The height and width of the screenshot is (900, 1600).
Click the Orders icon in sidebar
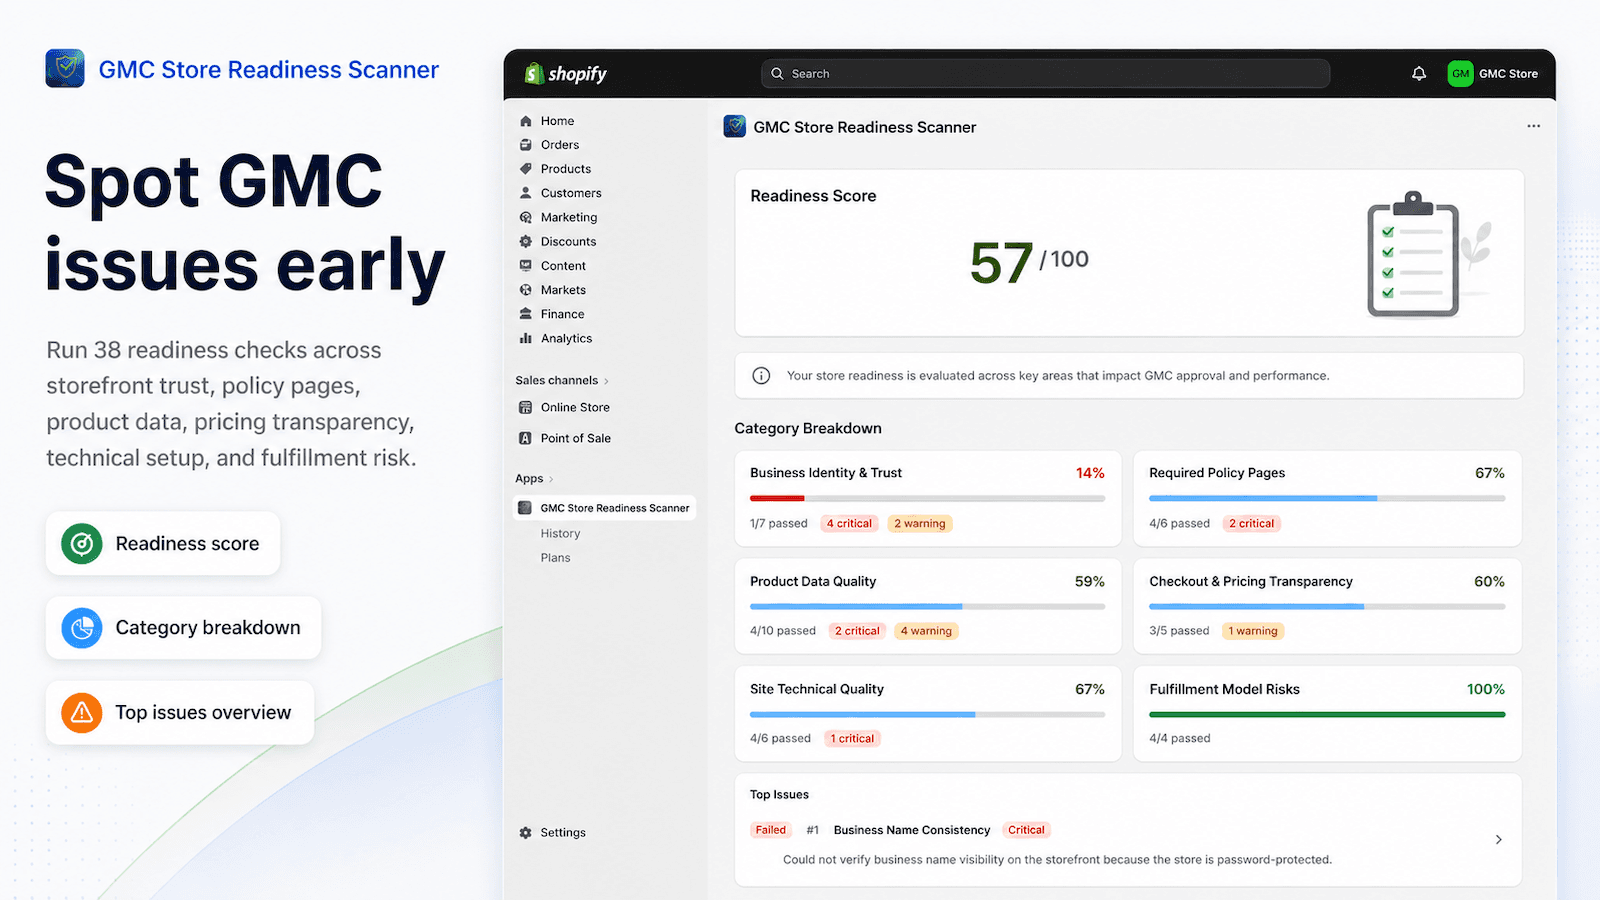click(526, 145)
